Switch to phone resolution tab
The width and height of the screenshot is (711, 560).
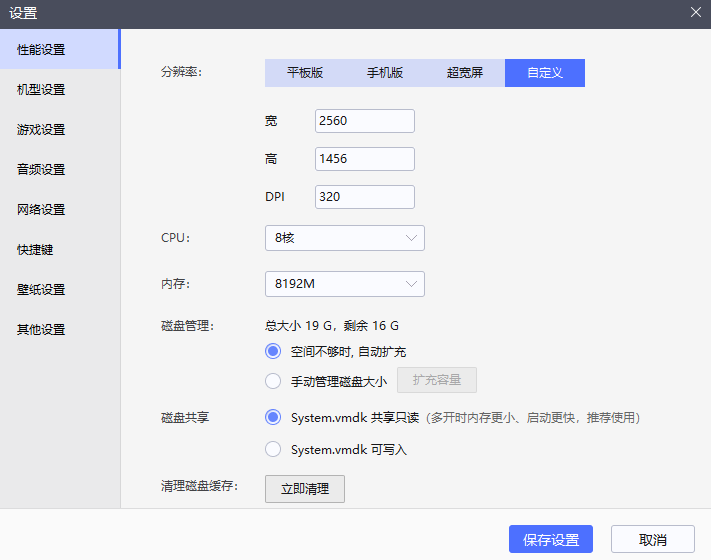(385, 73)
